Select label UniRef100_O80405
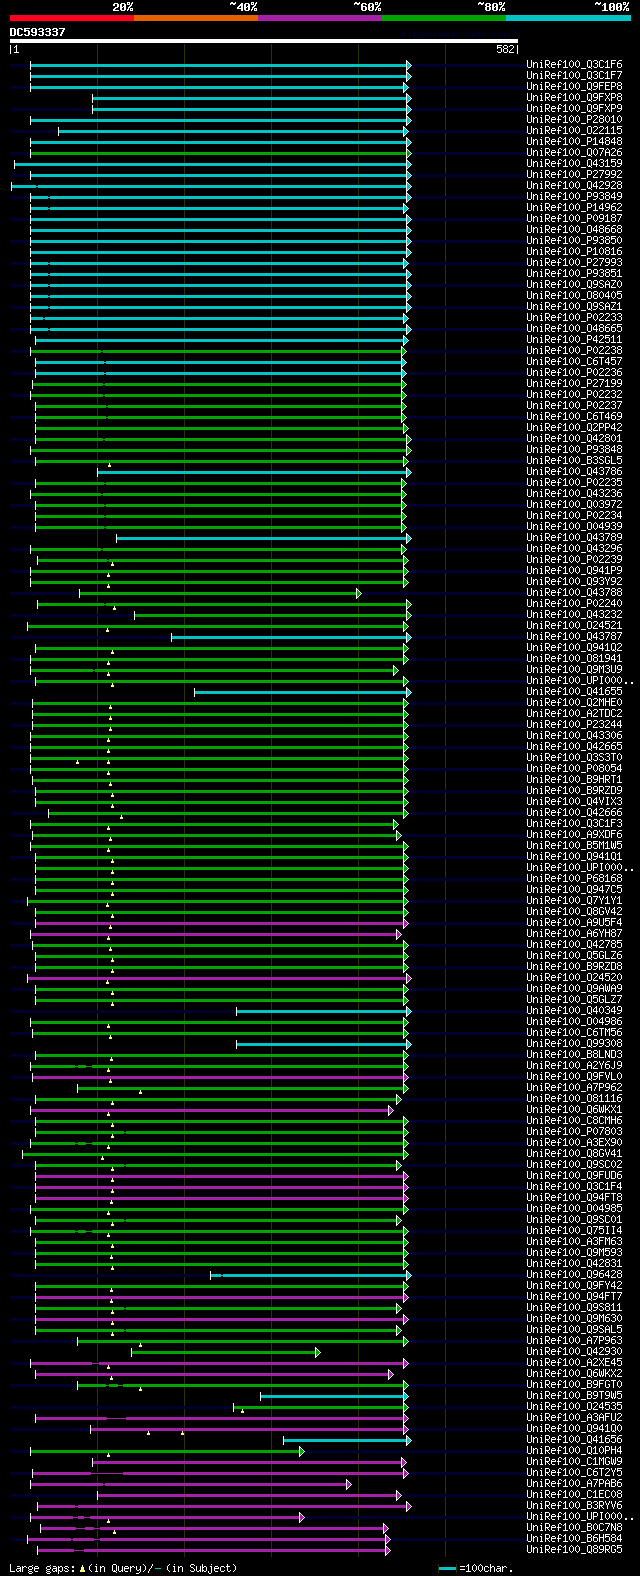This screenshot has width=640, height=1576. click(x=574, y=296)
